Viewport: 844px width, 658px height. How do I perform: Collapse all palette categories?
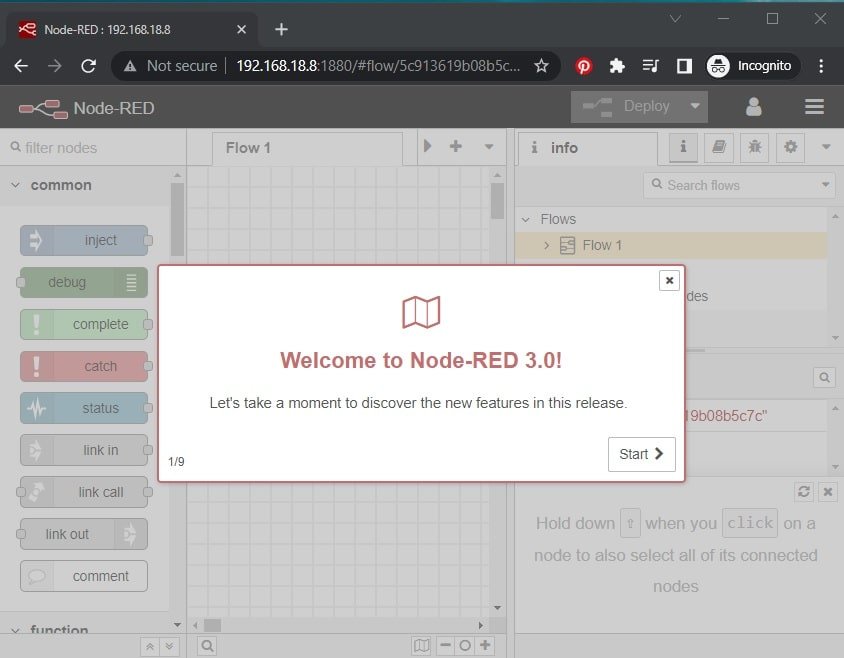click(x=150, y=646)
